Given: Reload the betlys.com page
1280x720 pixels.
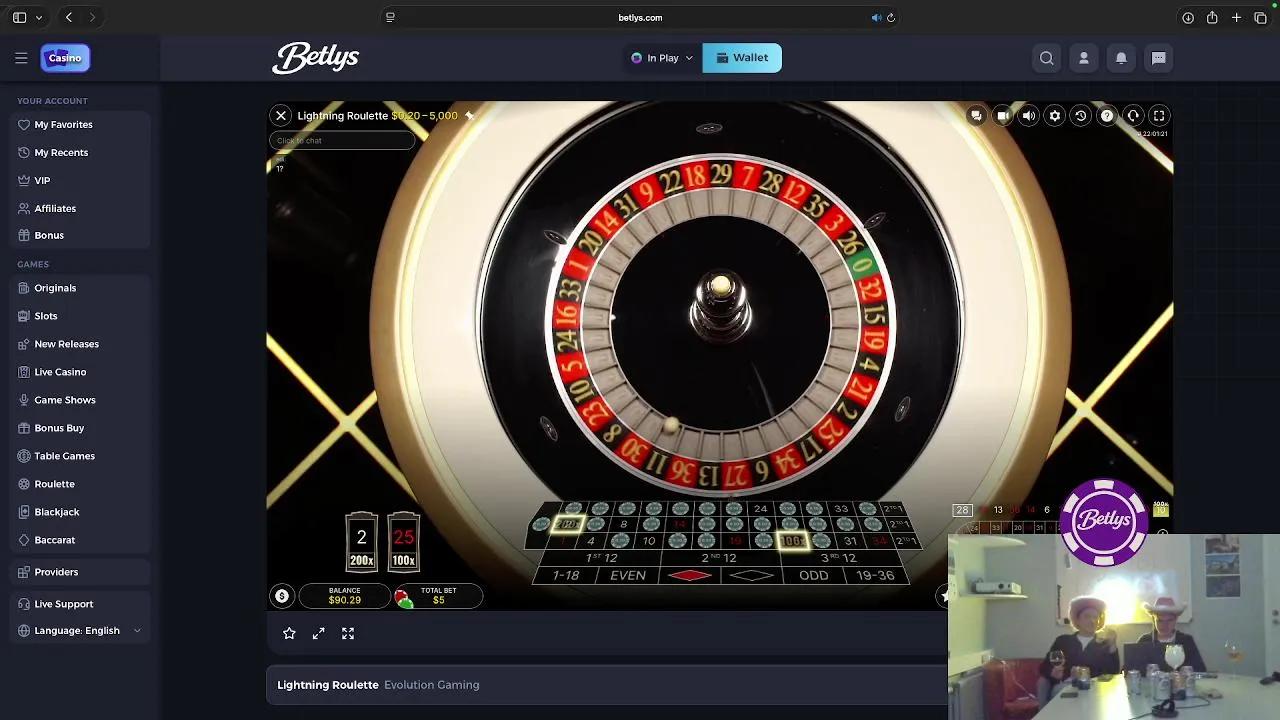Looking at the screenshot, I should (x=891, y=17).
